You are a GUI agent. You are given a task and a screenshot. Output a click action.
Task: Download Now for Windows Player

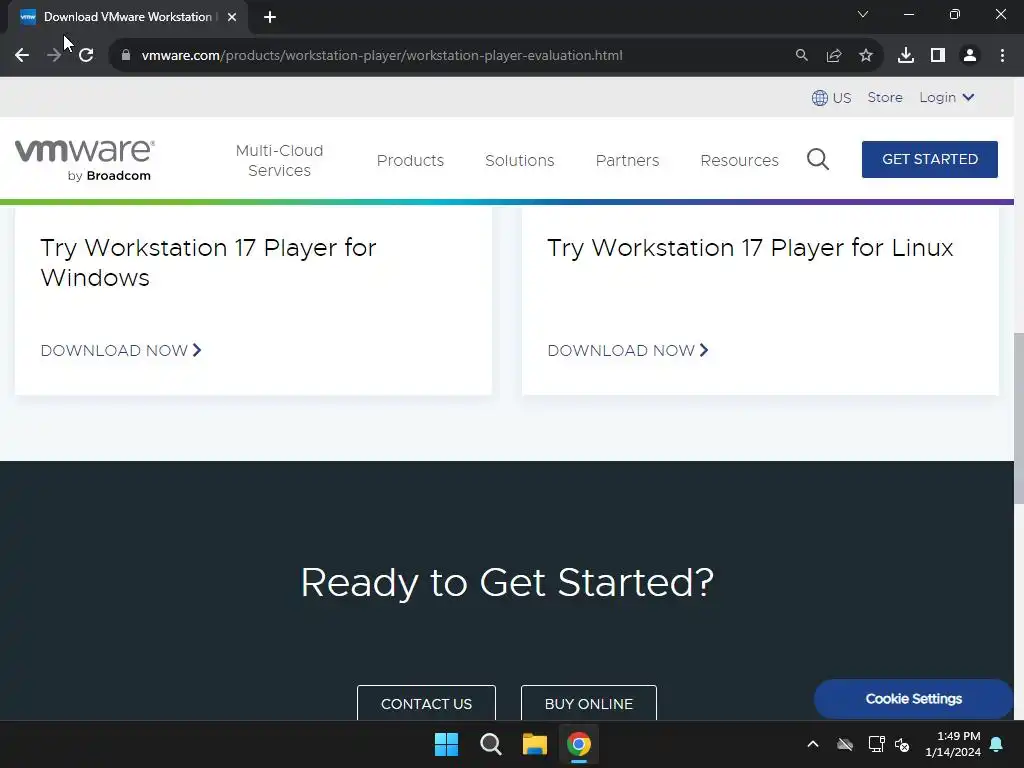point(121,351)
